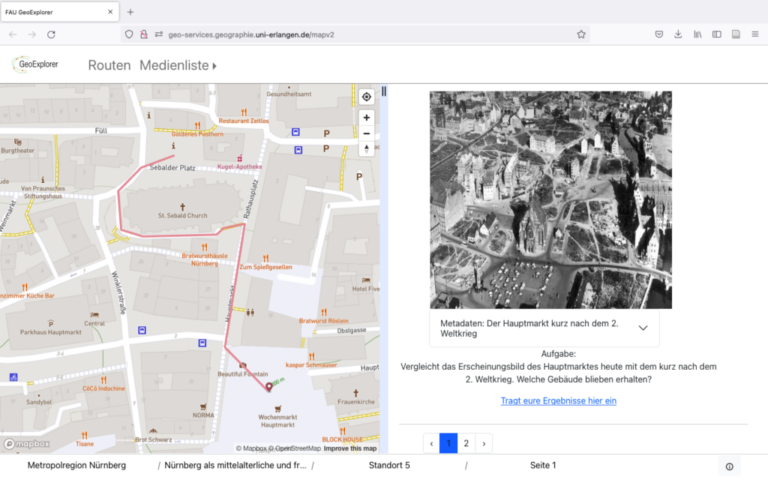Open the 'Tragt eure Ergebnisse hier ein' link
The height and width of the screenshot is (480, 768).
tap(558, 401)
